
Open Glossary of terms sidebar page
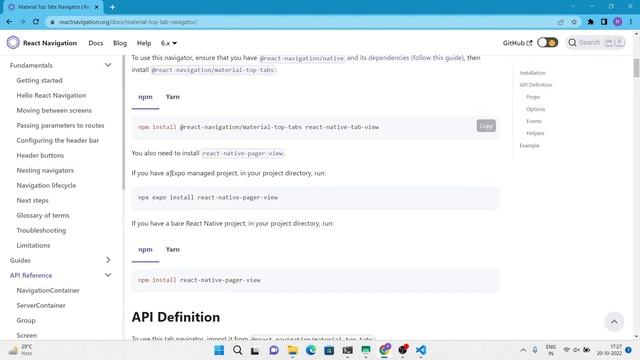click(x=43, y=215)
